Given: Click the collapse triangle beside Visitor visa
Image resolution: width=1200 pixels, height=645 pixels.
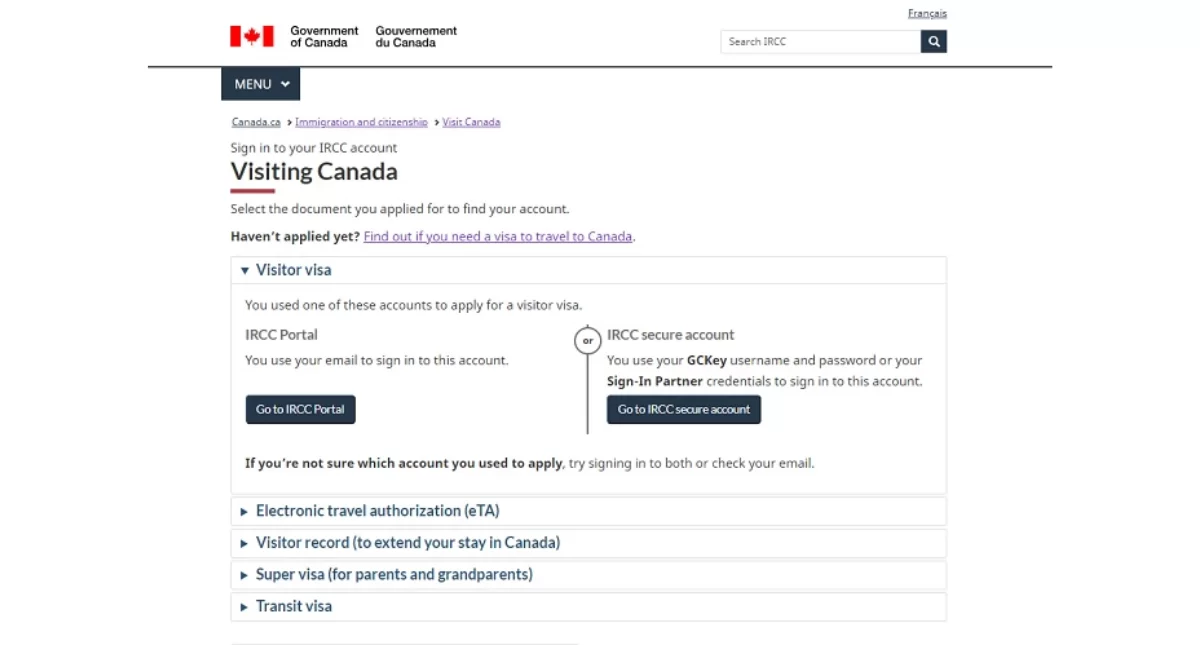Looking at the screenshot, I should [244, 270].
